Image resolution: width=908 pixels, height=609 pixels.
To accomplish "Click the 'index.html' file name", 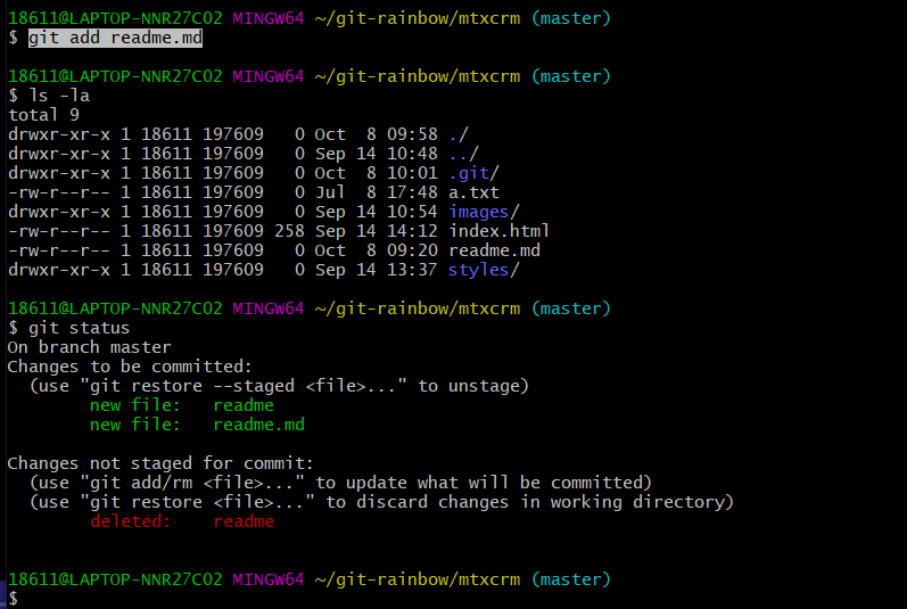I will point(499,231).
